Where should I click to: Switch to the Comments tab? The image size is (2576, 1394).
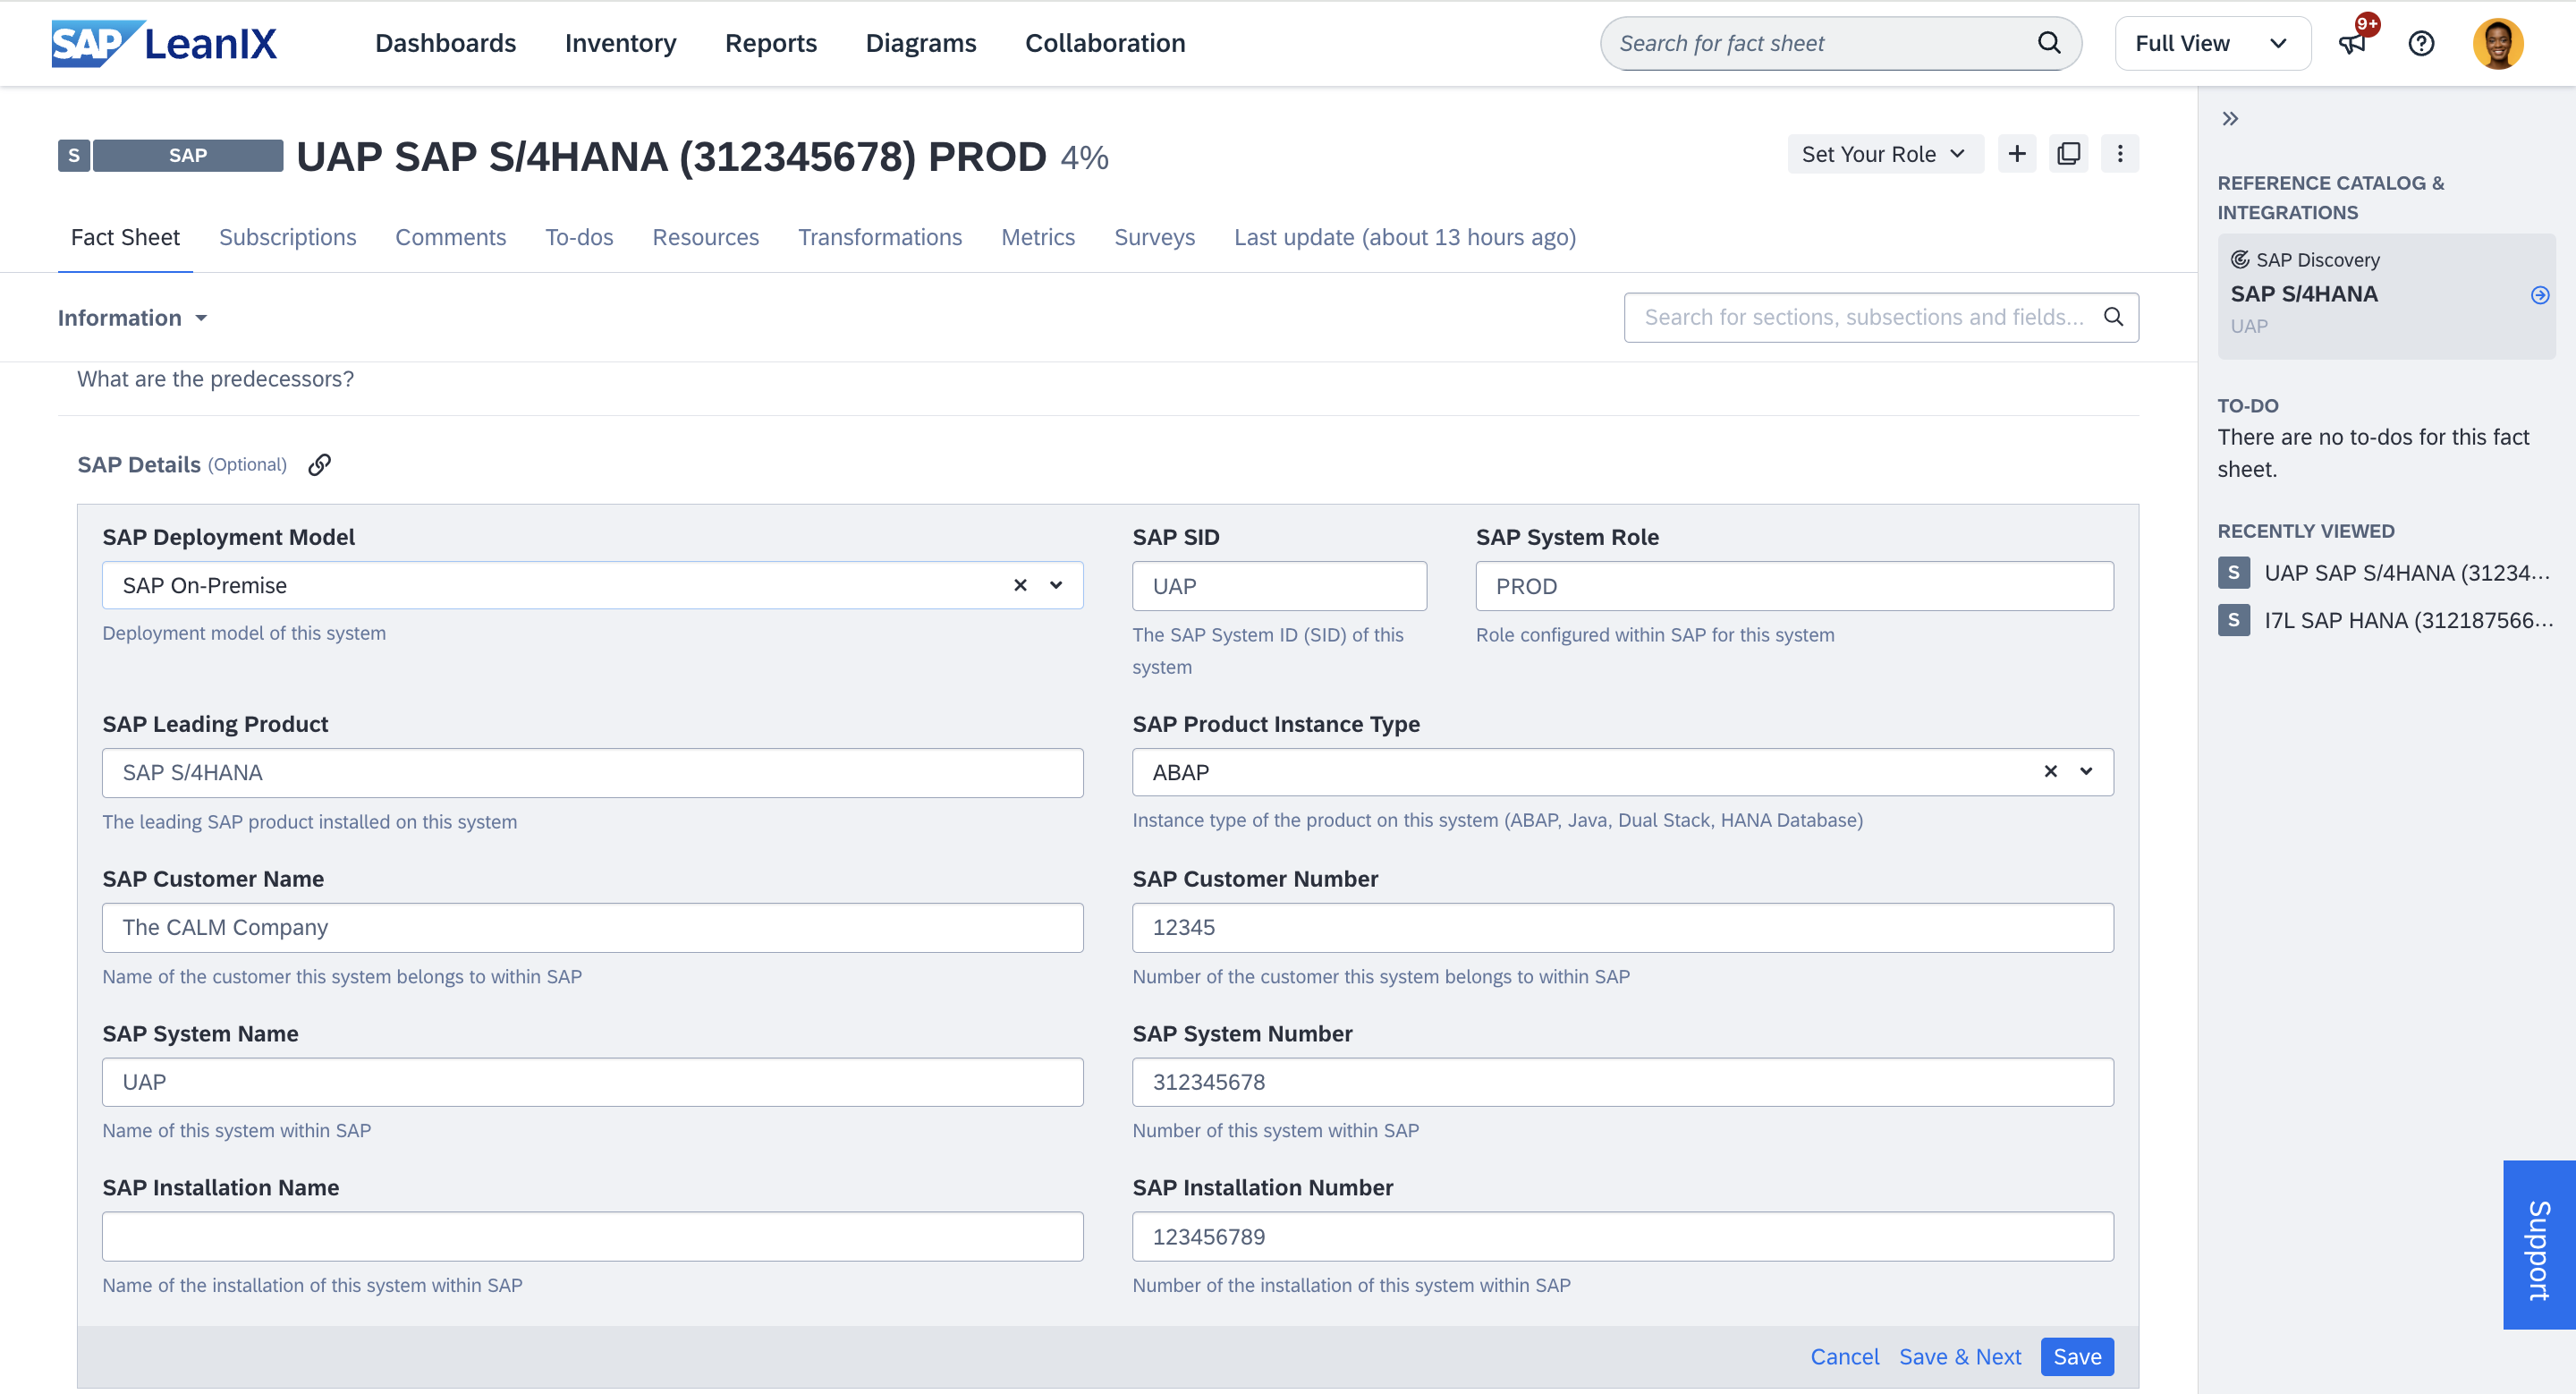coord(450,237)
